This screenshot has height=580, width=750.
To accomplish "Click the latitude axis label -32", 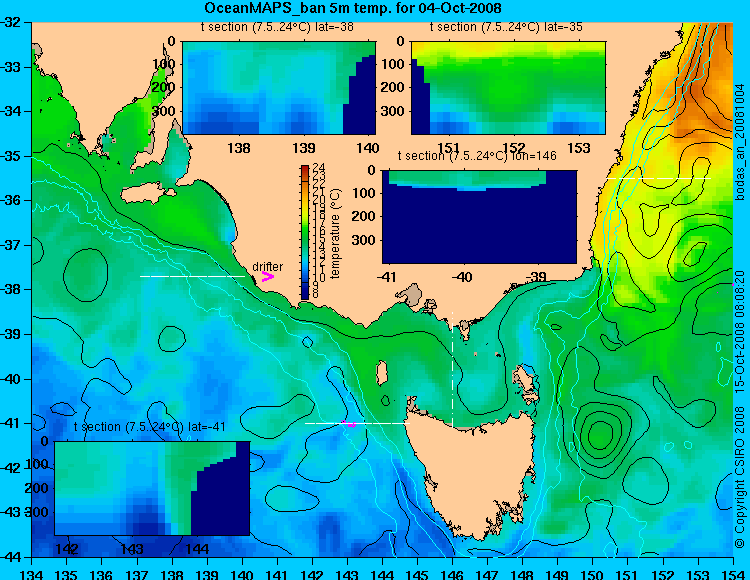I will pos(11,22).
